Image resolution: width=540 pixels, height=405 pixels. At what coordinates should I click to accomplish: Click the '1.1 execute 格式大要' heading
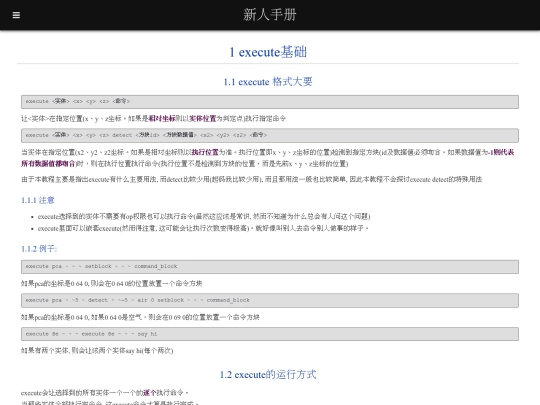tap(268, 82)
